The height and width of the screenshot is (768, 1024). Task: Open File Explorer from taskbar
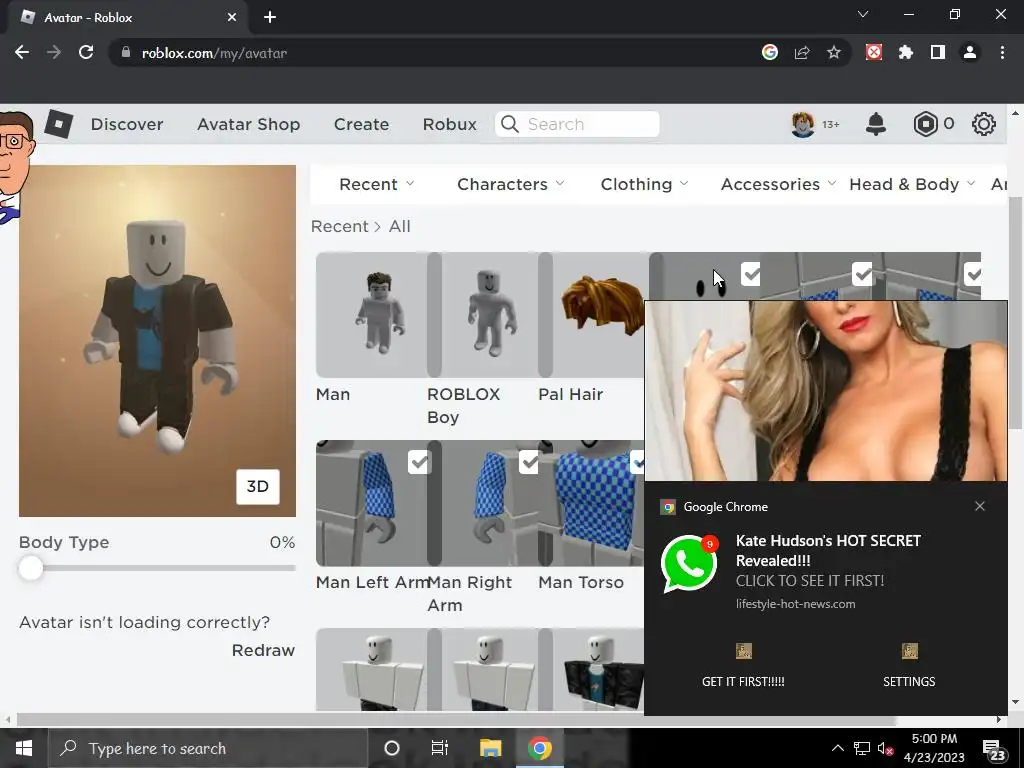pyautogui.click(x=490, y=748)
